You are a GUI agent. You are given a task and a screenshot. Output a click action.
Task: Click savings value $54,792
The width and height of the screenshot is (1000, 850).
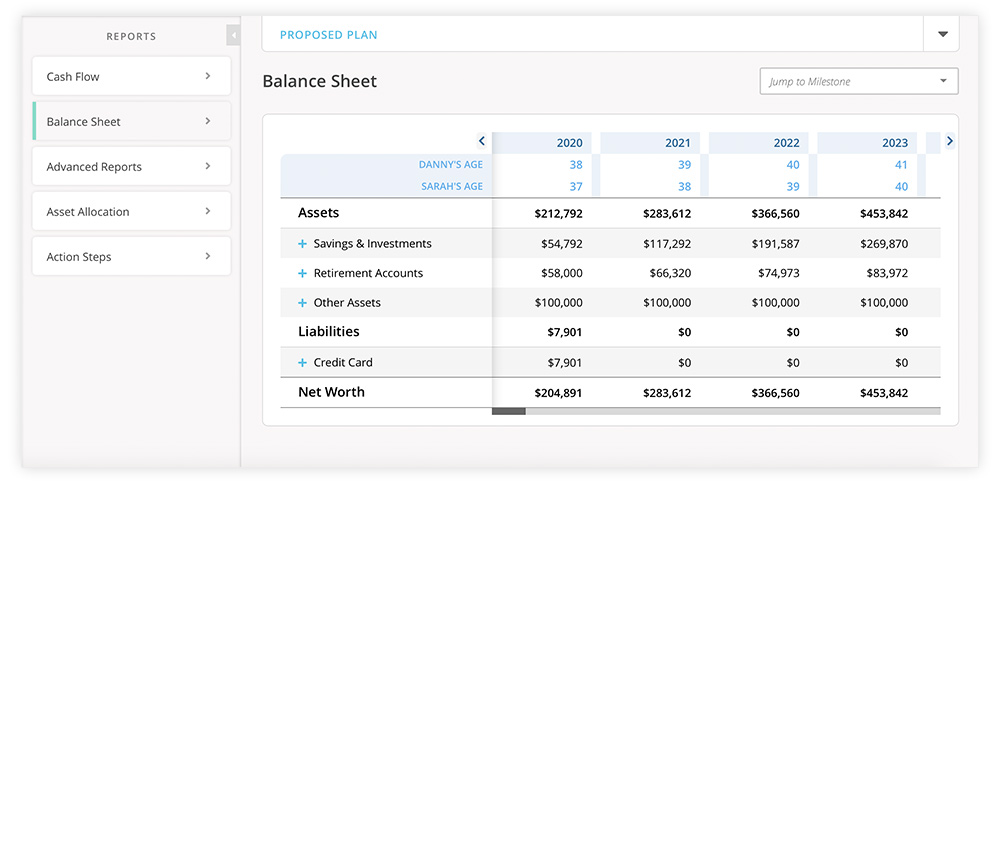point(561,244)
